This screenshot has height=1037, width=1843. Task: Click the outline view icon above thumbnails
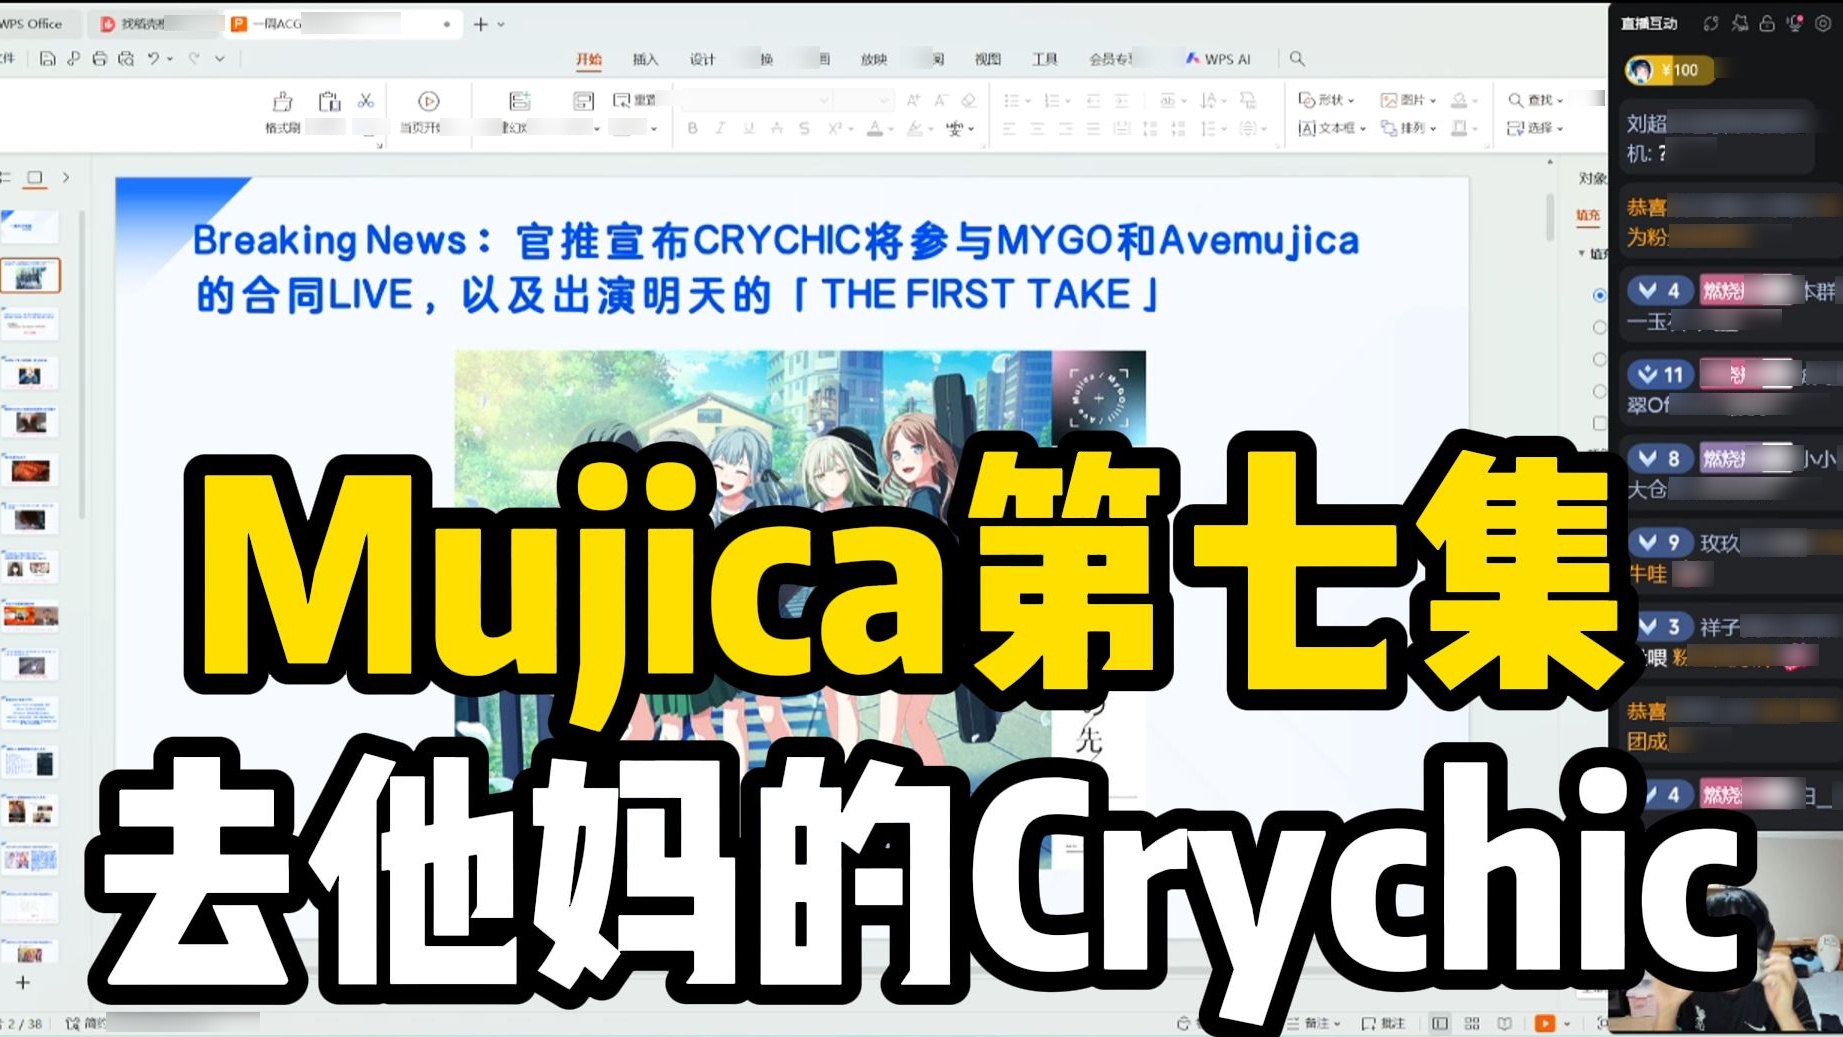click(x=6, y=178)
